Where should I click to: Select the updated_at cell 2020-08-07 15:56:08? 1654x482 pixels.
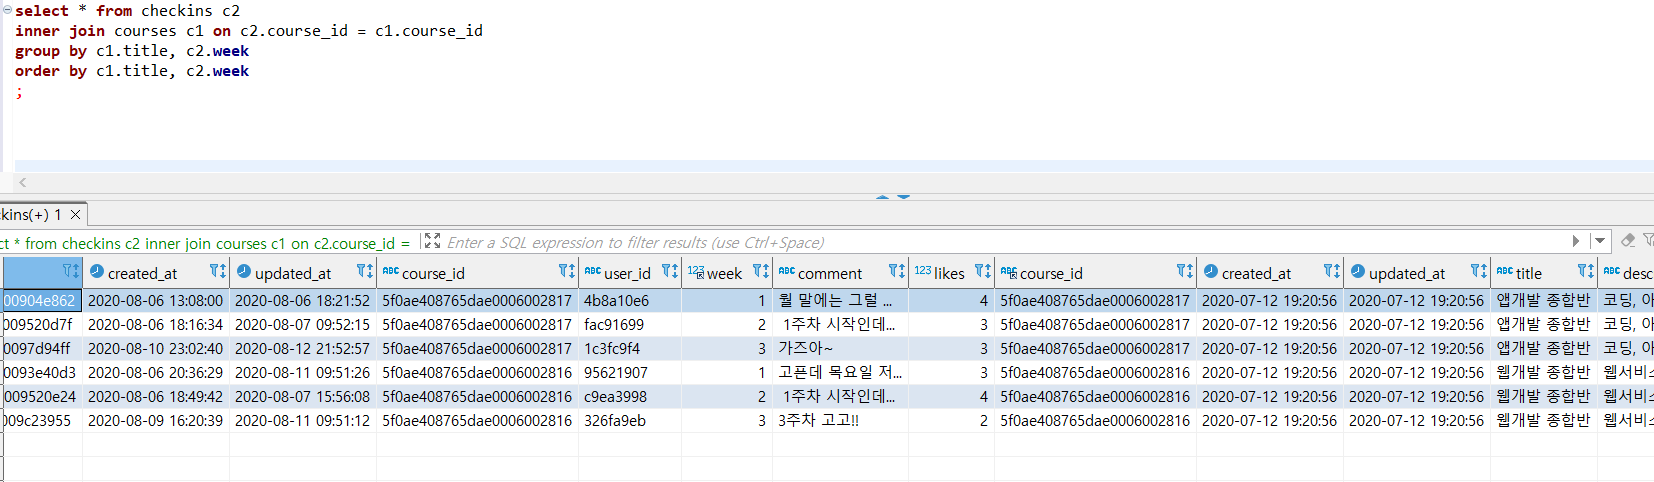(303, 396)
